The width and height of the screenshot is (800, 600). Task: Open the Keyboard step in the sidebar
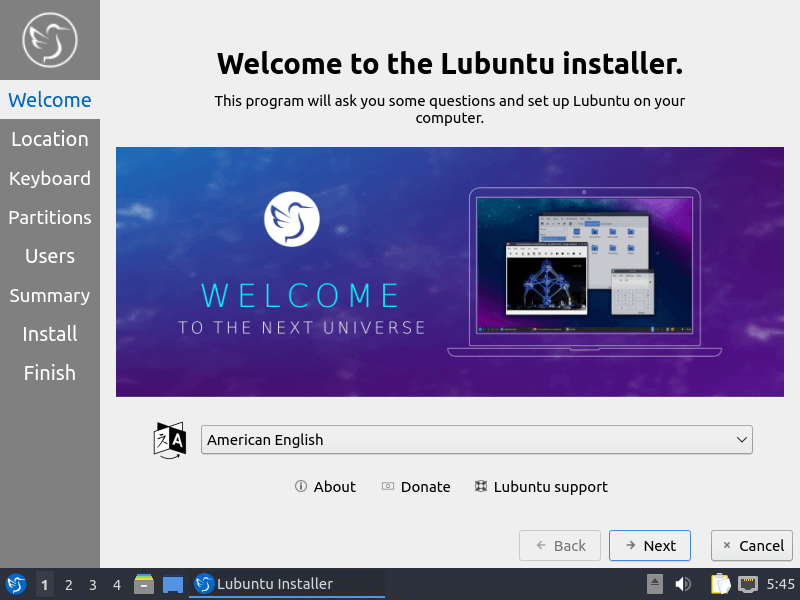pyautogui.click(x=49, y=178)
